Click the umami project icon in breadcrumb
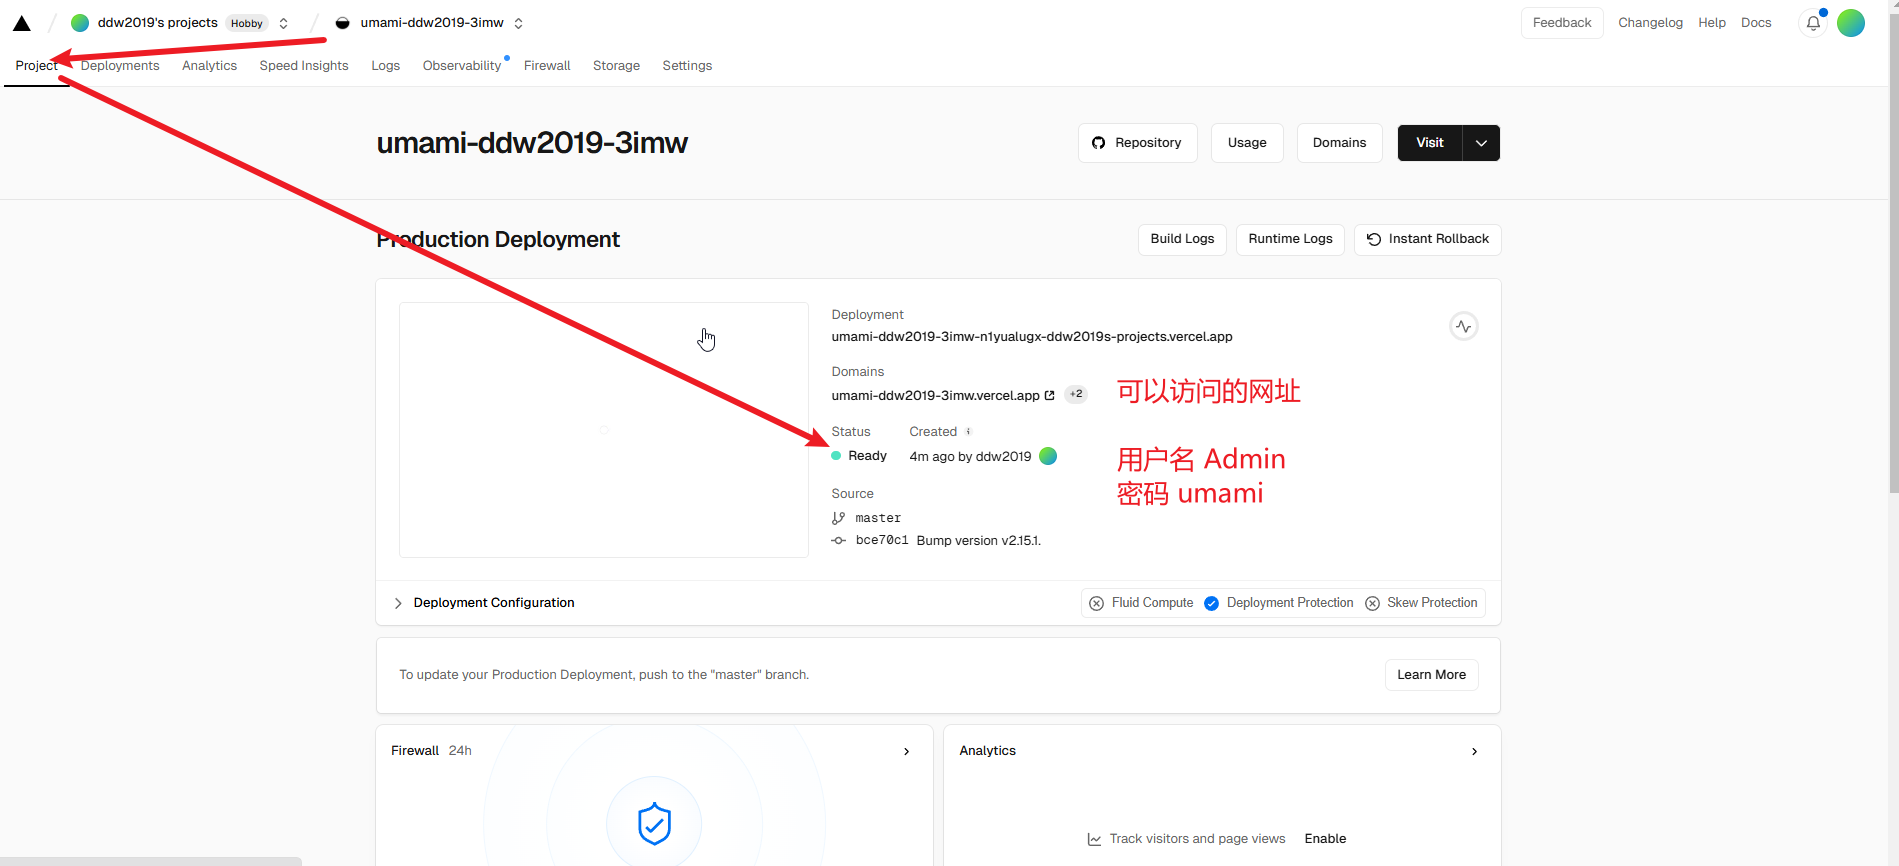 click(343, 23)
